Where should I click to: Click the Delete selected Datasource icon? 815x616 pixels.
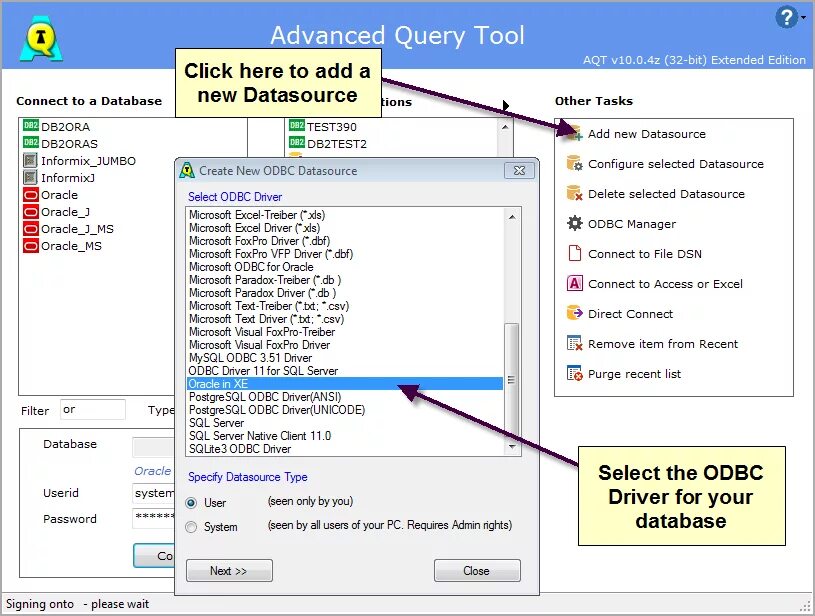574,193
